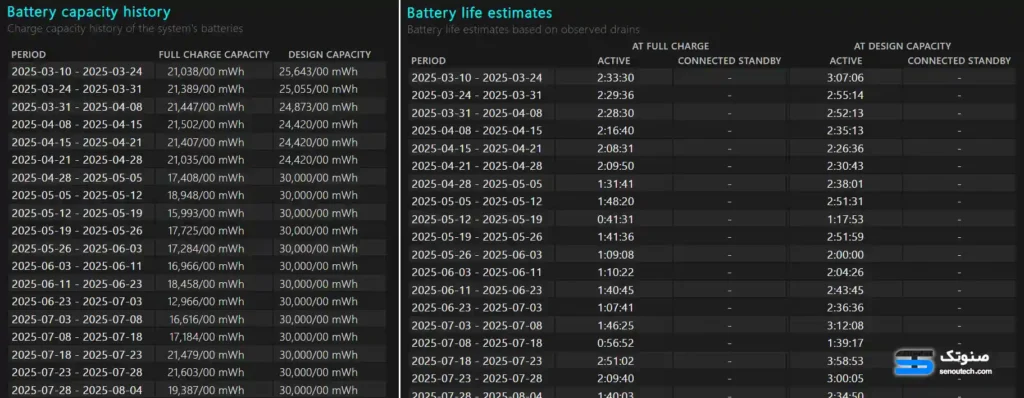
Task: Select CONNECTED STANDBY header under AT FULL CHARGE
Action: click(729, 61)
